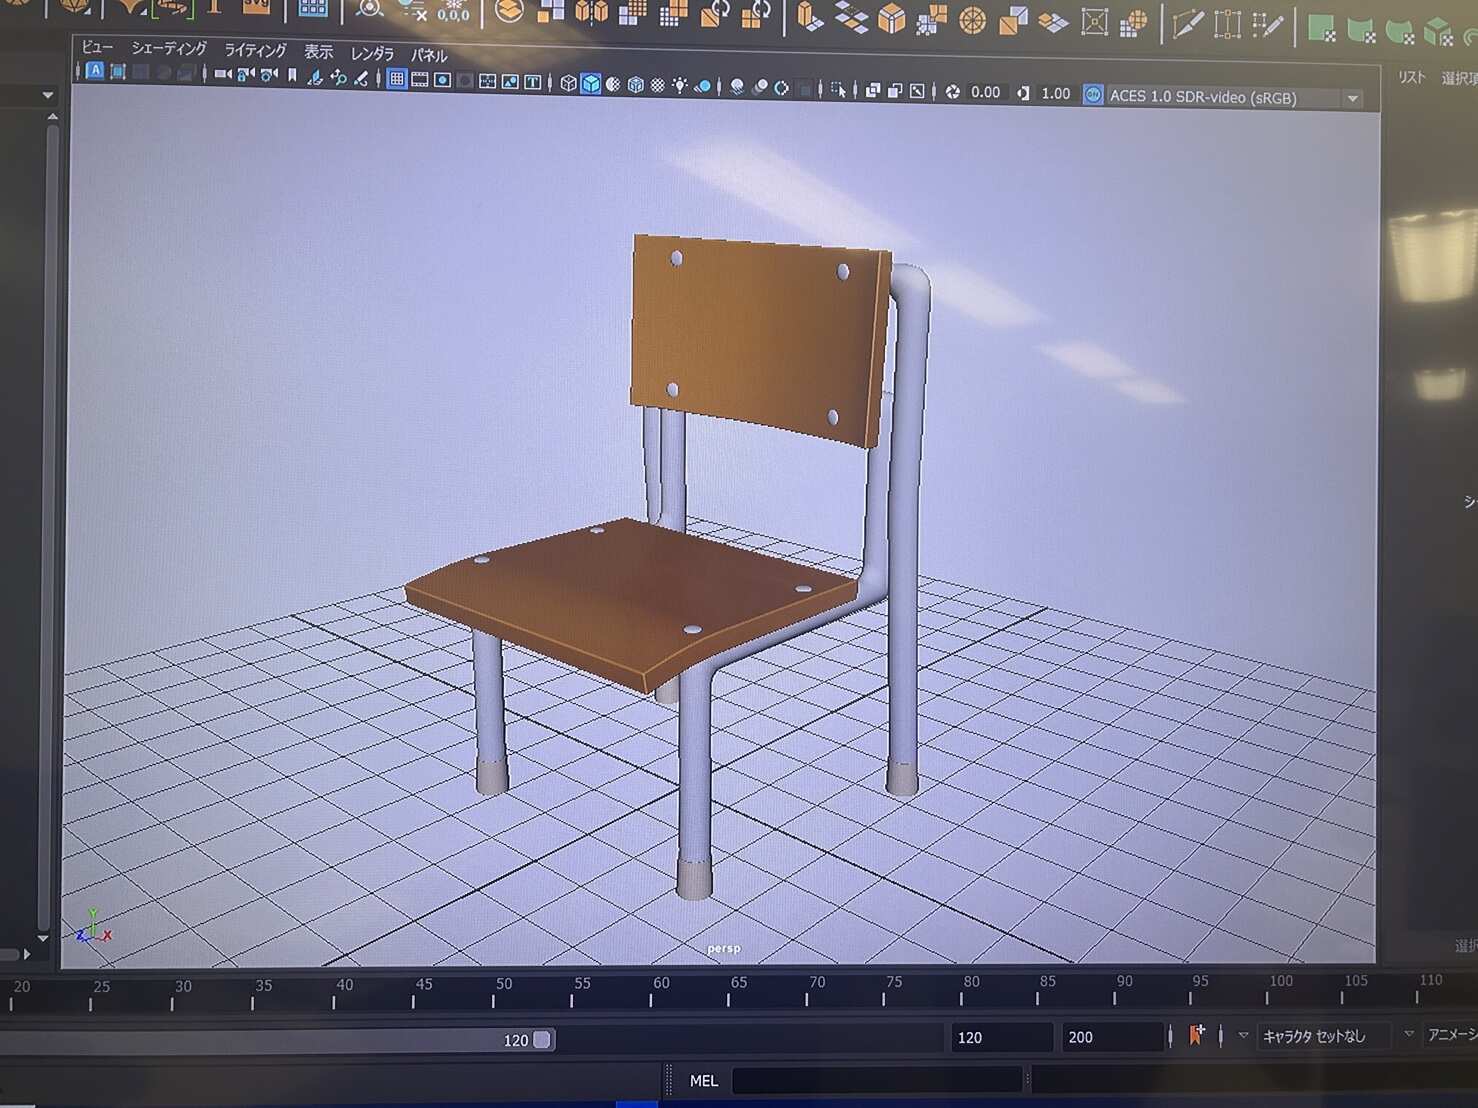Click the orange circular wheel shelf icon

pos(973,21)
